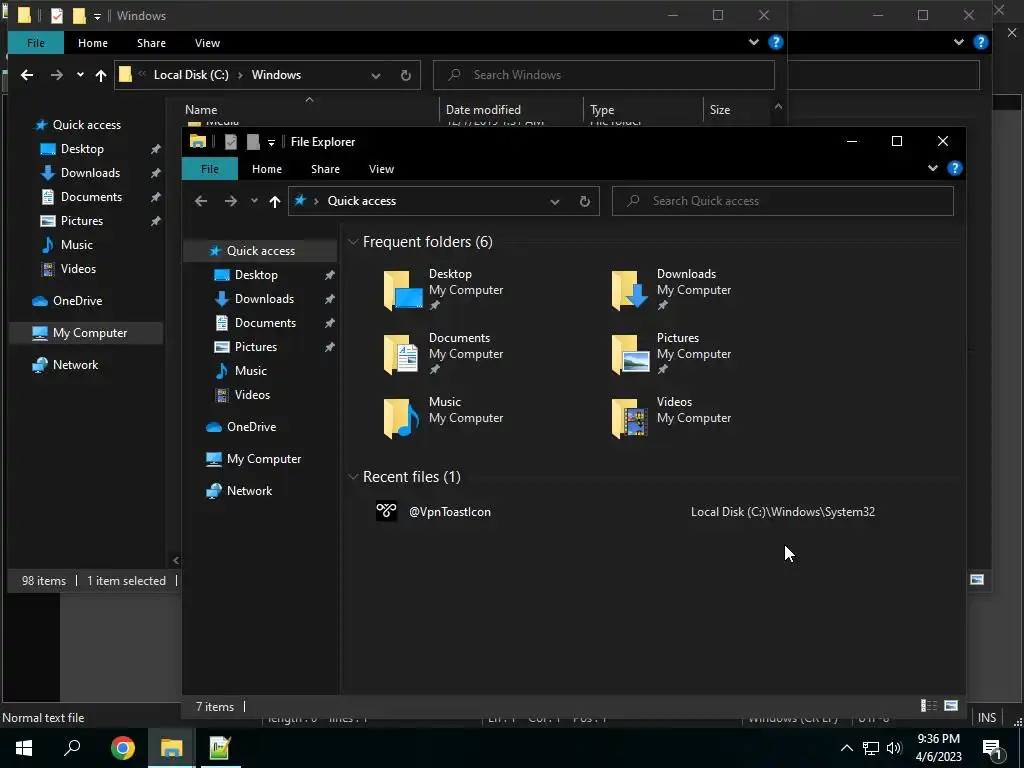Open taskbar search
The width and height of the screenshot is (1024, 768).
72,748
